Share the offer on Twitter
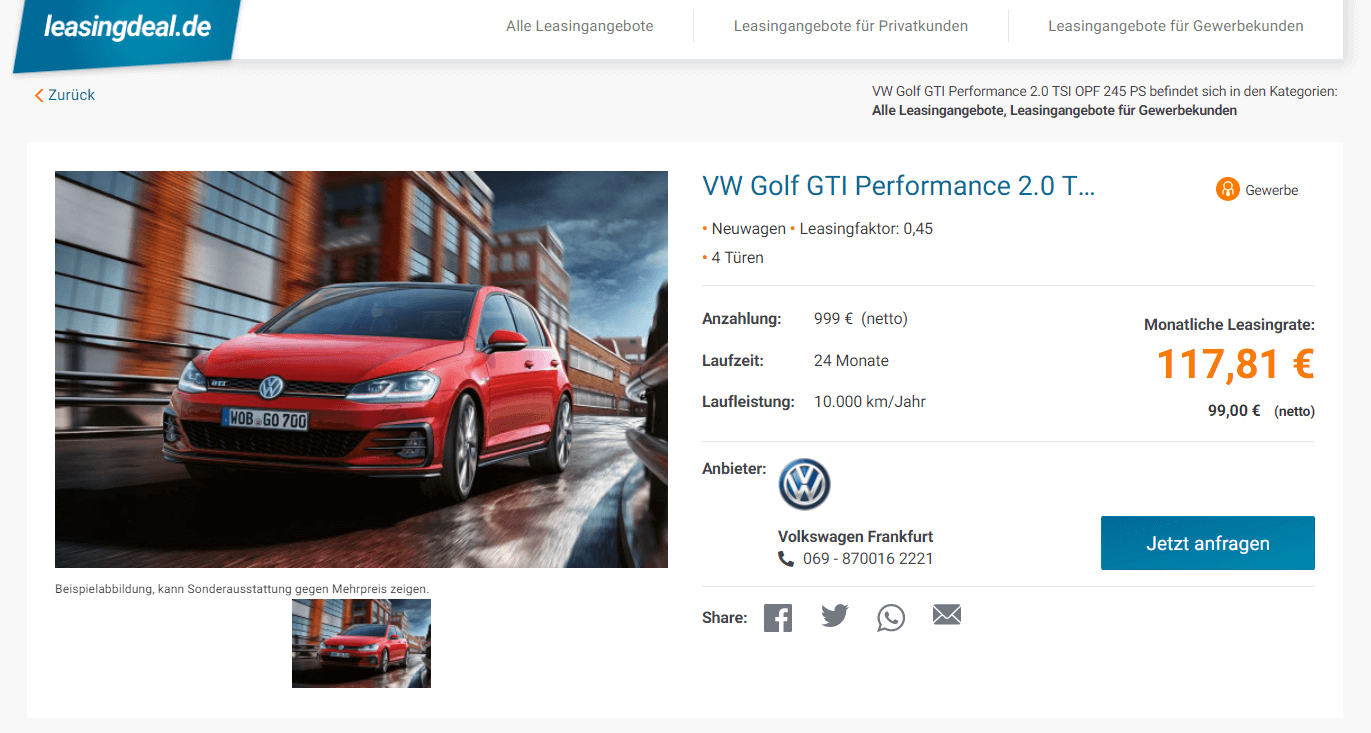 pos(835,616)
